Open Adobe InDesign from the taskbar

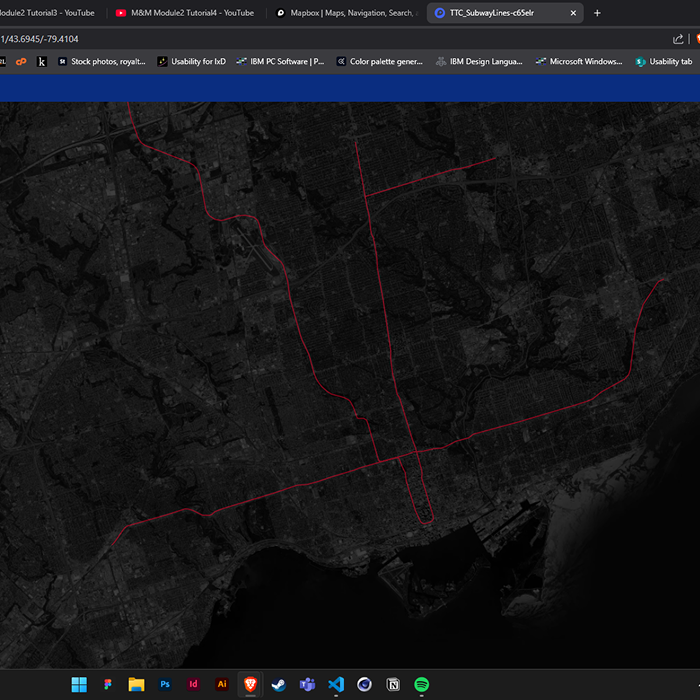point(193,684)
